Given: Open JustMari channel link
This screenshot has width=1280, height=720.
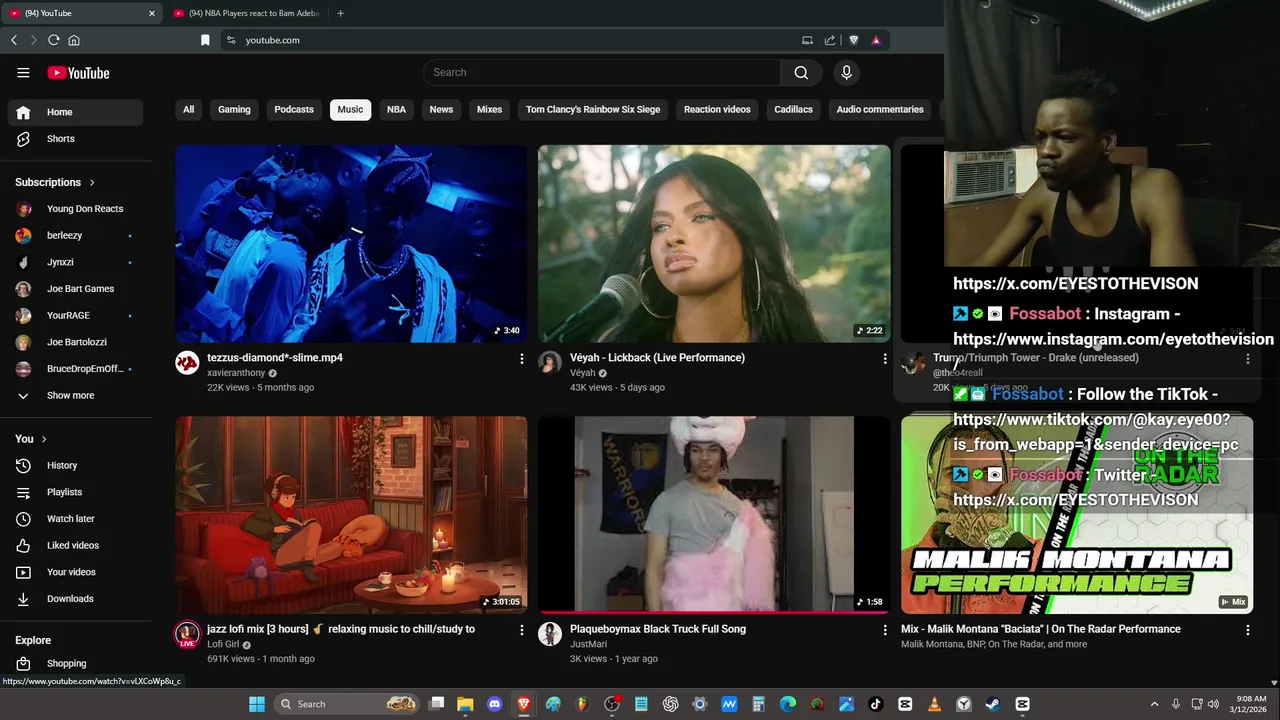Looking at the screenshot, I should coord(588,645).
